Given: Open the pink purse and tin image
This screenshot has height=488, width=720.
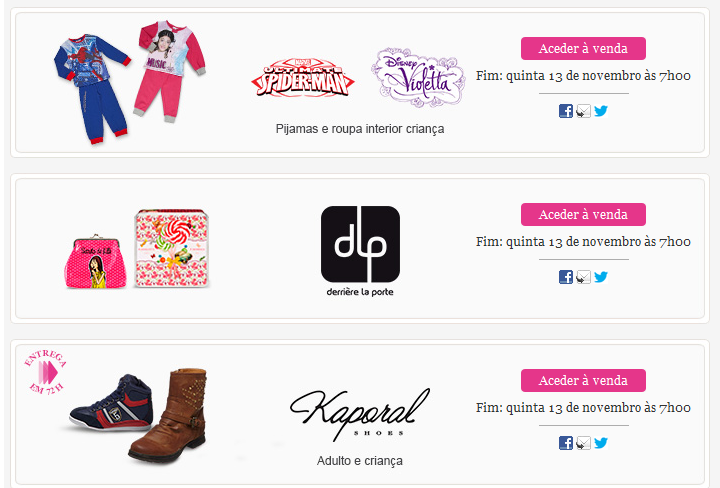Looking at the screenshot, I should click(x=136, y=249).
